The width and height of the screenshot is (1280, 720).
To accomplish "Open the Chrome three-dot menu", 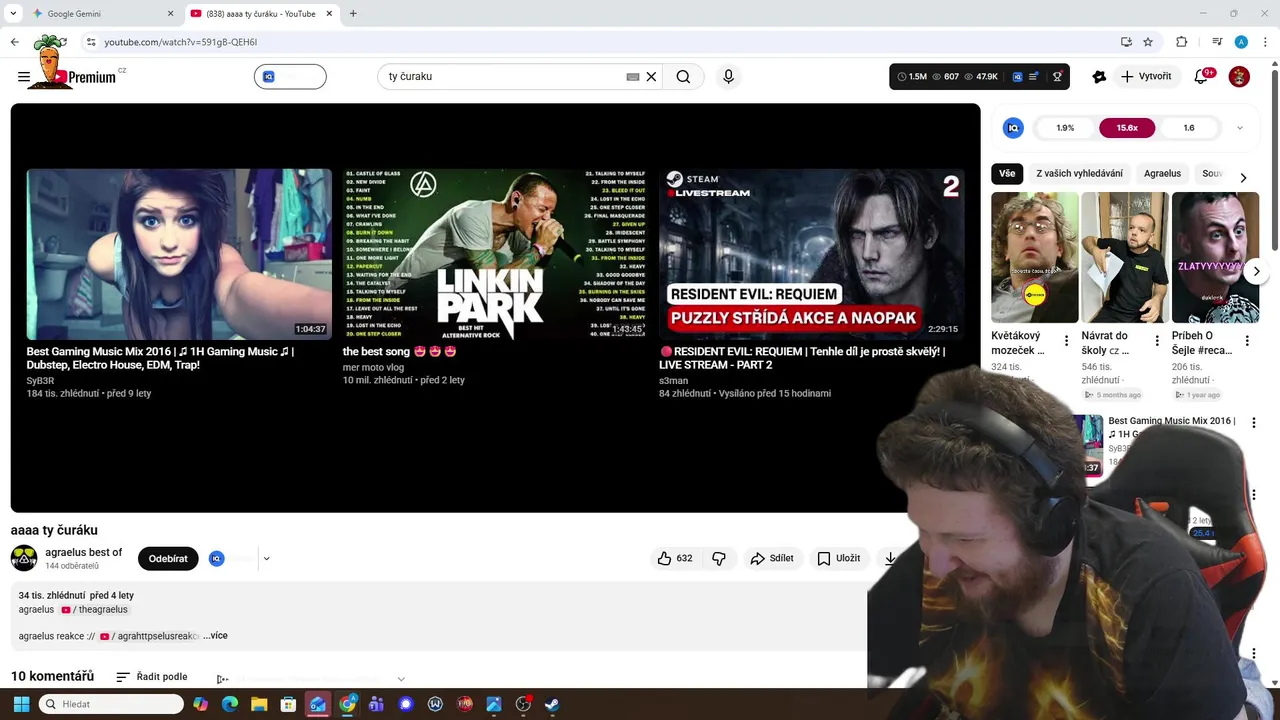I will pos(1265,42).
